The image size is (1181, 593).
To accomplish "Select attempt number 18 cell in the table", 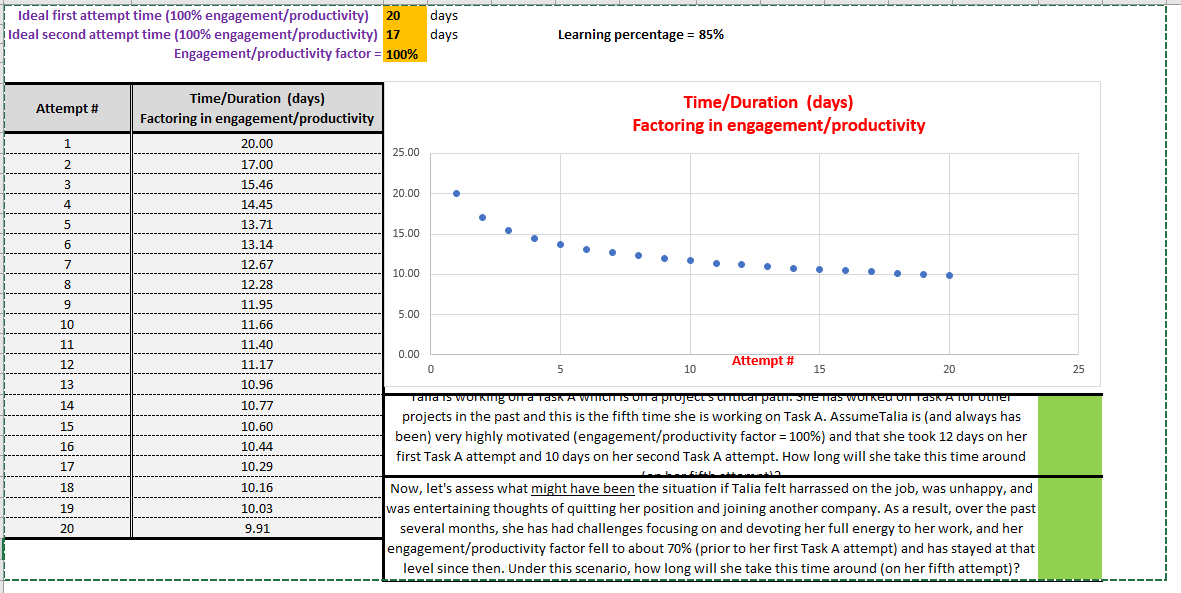I will click(x=68, y=487).
